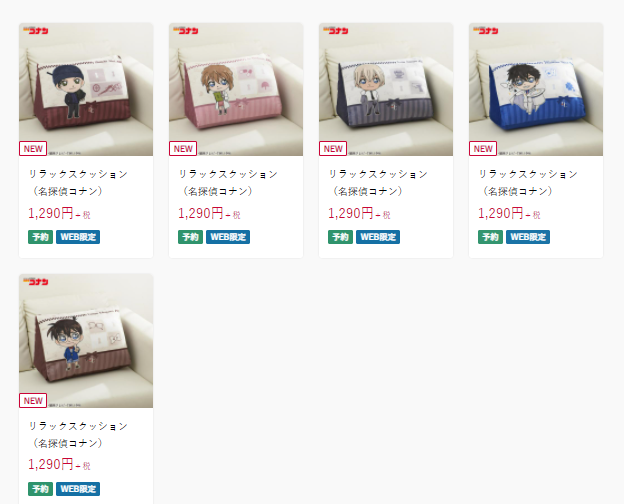Open the Conan character cushion image in second row

(86, 341)
